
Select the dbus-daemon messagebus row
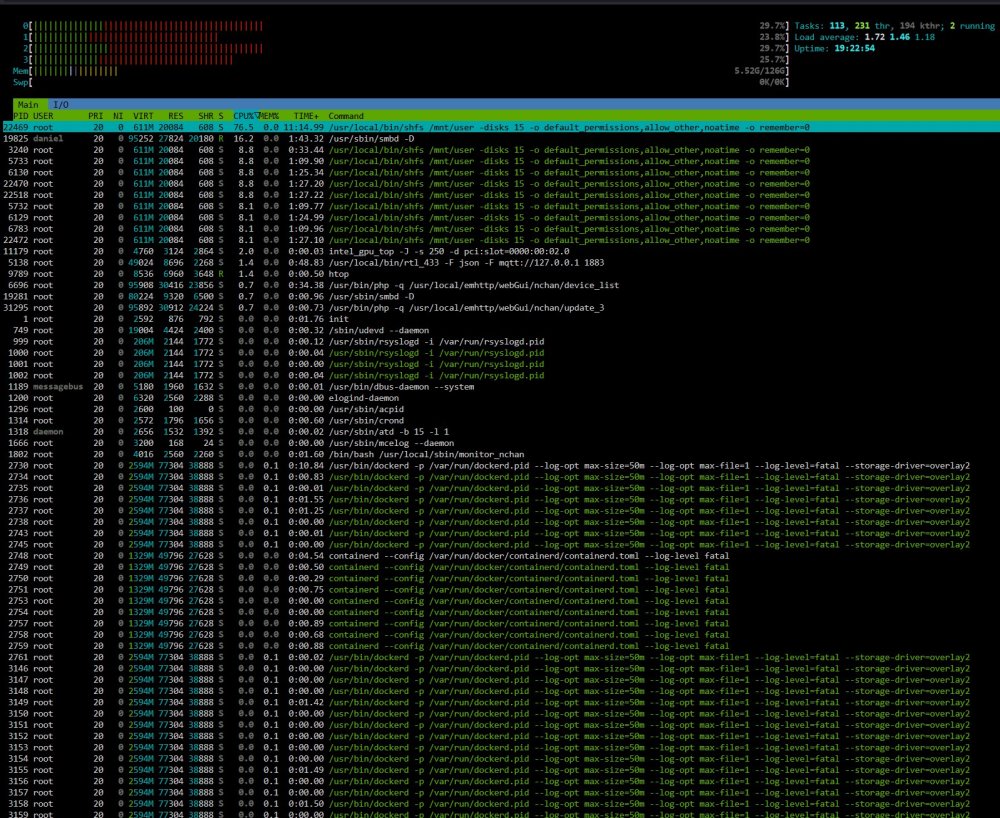click(x=500, y=387)
